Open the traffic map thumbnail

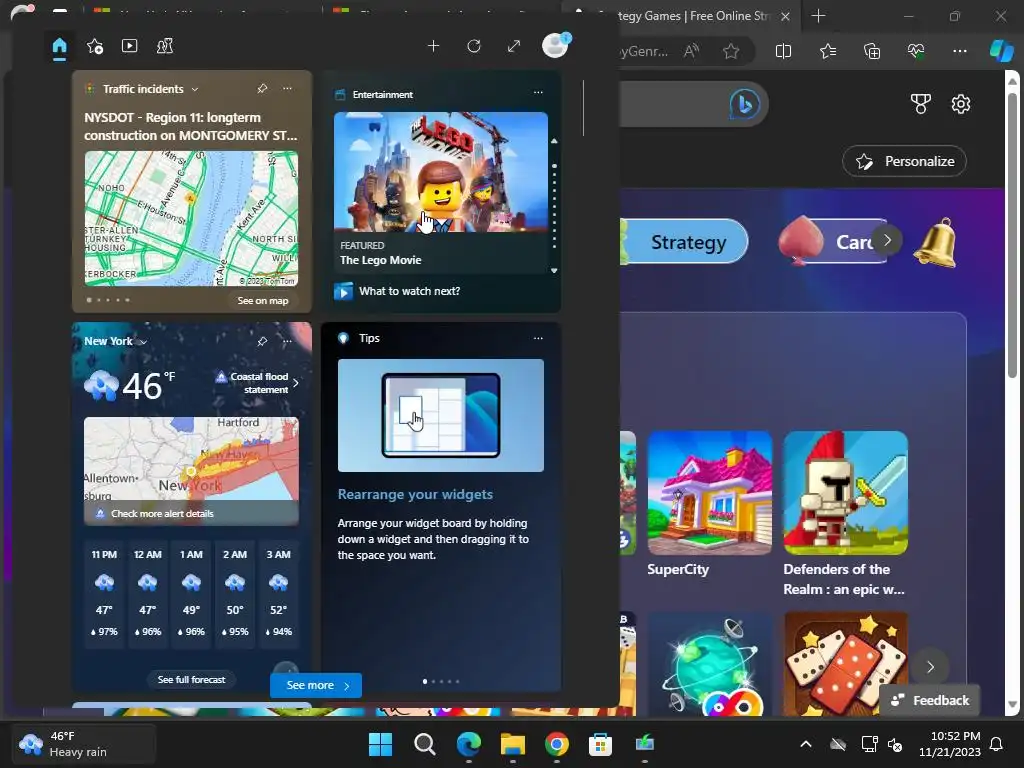pyautogui.click(x=191, y=218)
